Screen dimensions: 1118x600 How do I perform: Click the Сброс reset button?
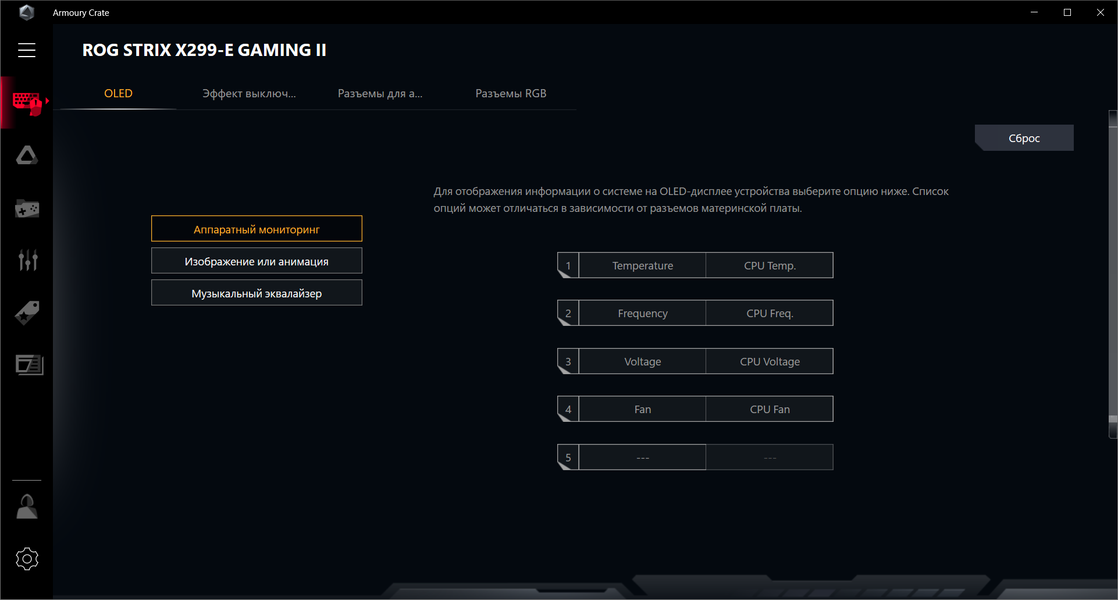pos(1024,138)
